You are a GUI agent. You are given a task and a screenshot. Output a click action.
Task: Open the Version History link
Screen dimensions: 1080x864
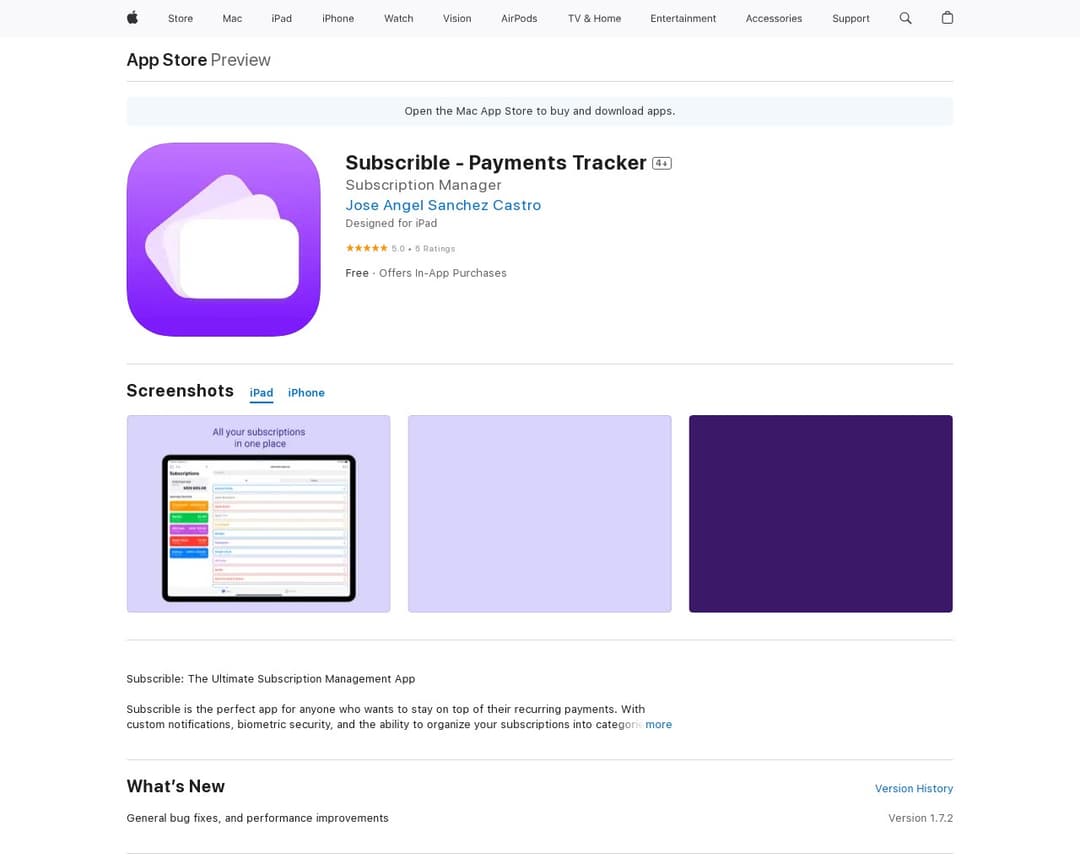tap(914, 789)
